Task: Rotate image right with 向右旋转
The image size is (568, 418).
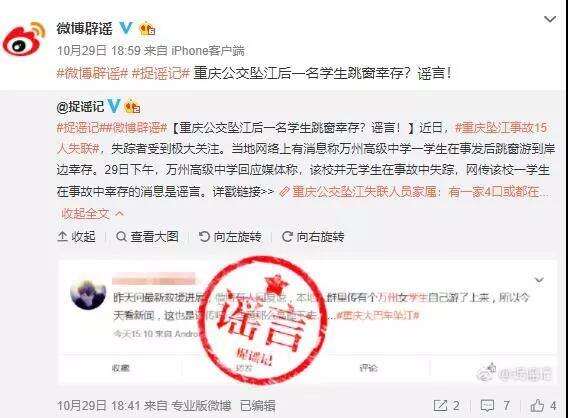Action: (x=313, y=237)
